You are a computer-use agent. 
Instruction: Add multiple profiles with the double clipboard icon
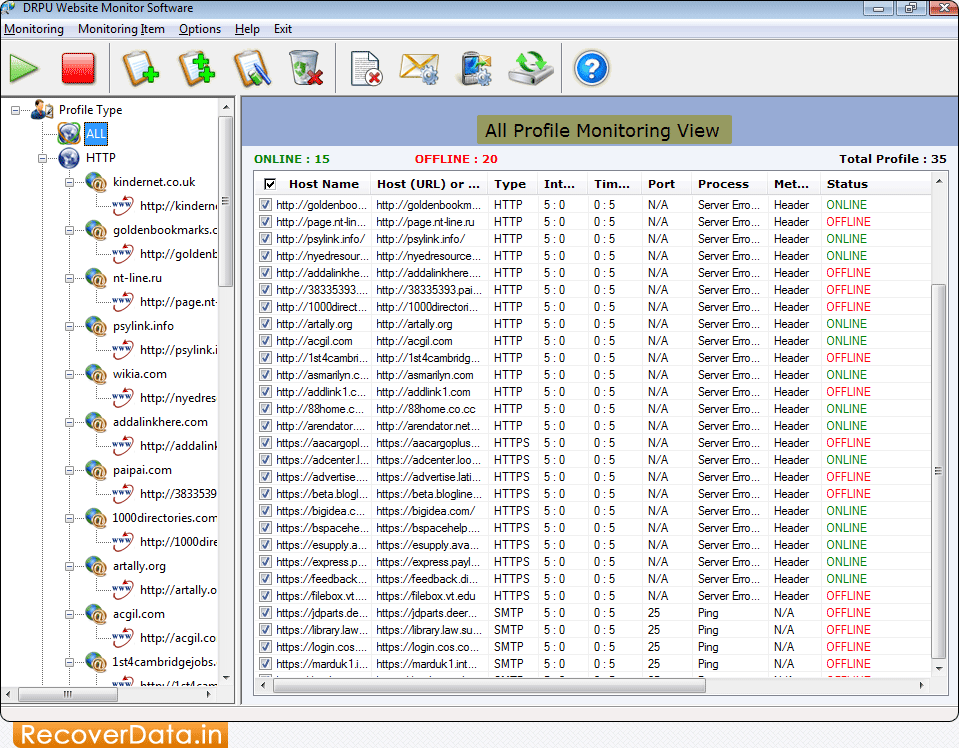(197, 68)
